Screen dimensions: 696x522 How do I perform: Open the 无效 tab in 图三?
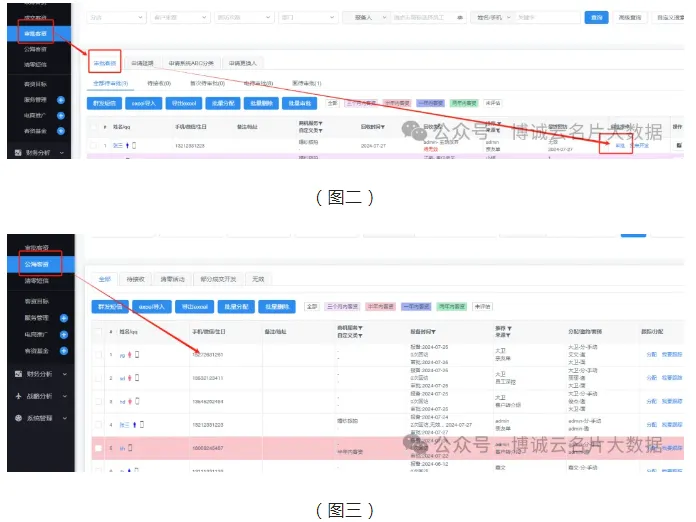coord(258,280)
